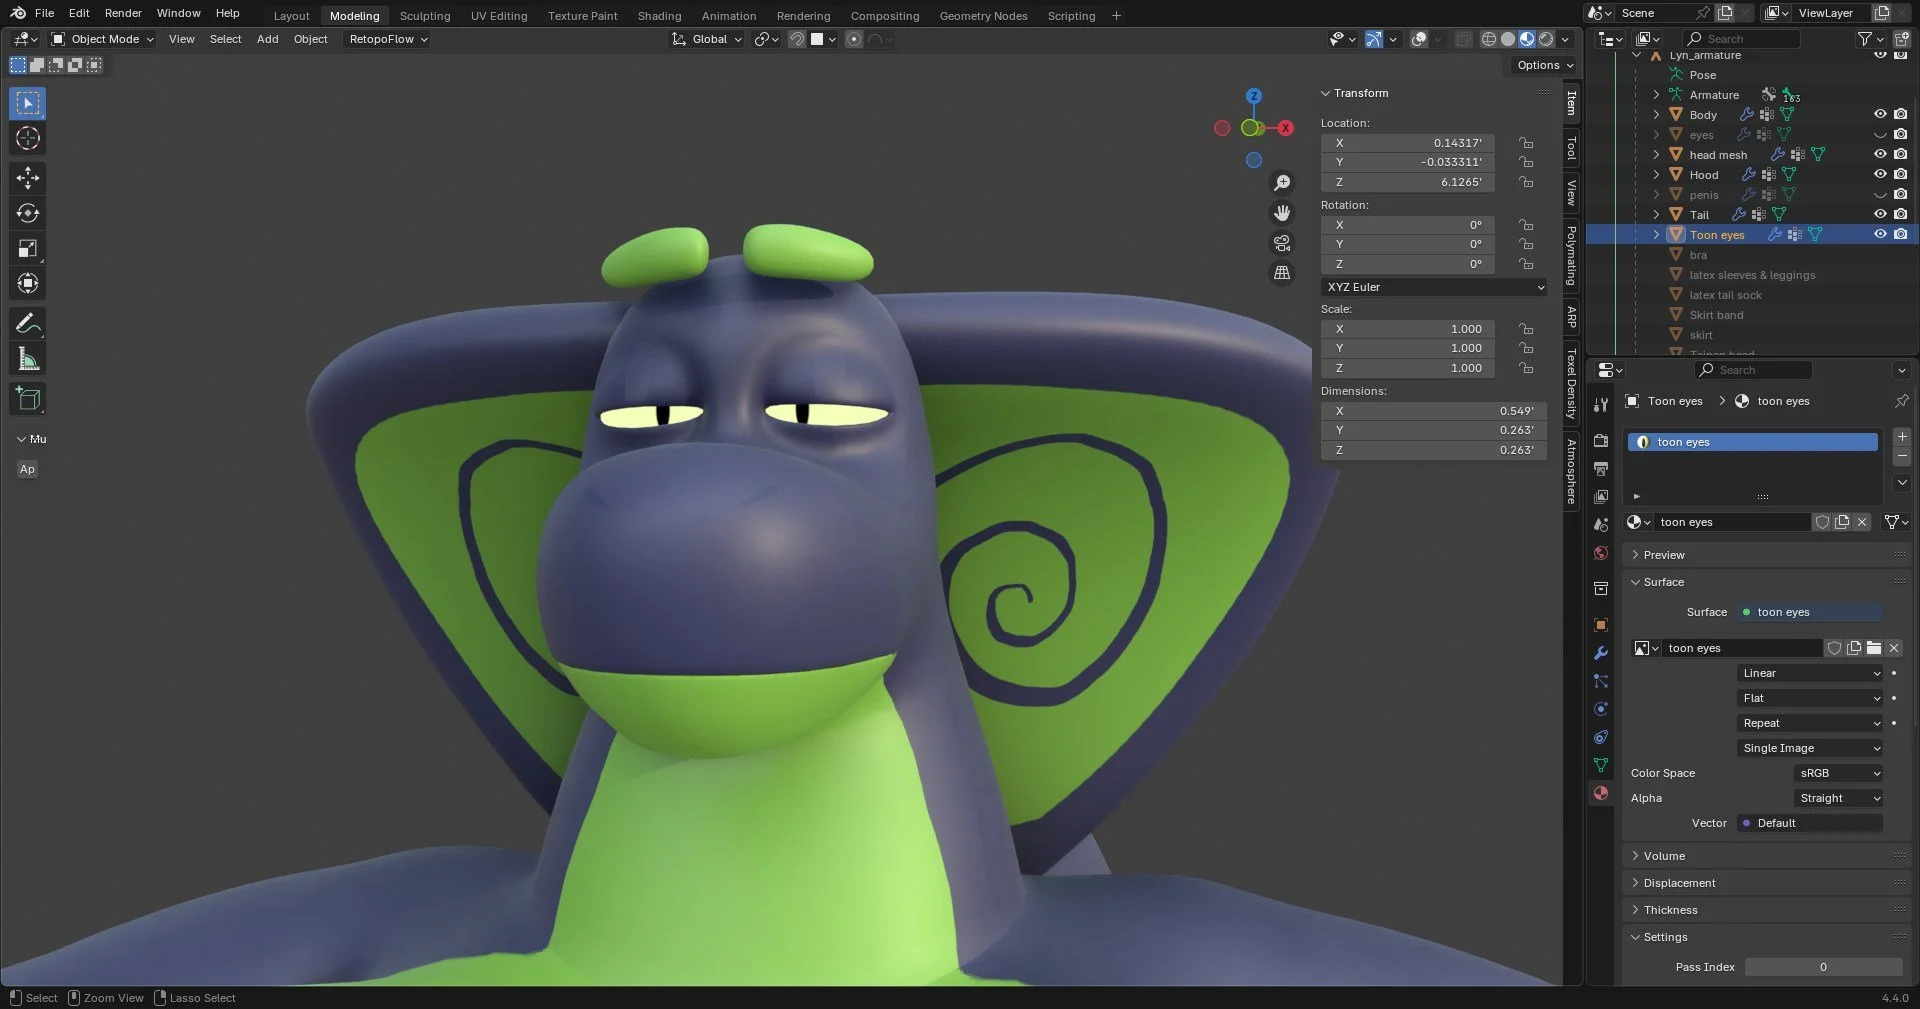Hide the head mesh object in viewport

(1880, 155)
